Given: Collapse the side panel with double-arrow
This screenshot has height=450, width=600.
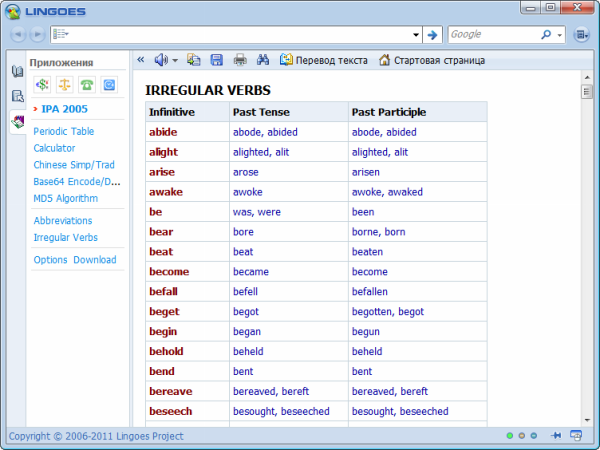Looking at the screenshot, I should coord(140,60).
